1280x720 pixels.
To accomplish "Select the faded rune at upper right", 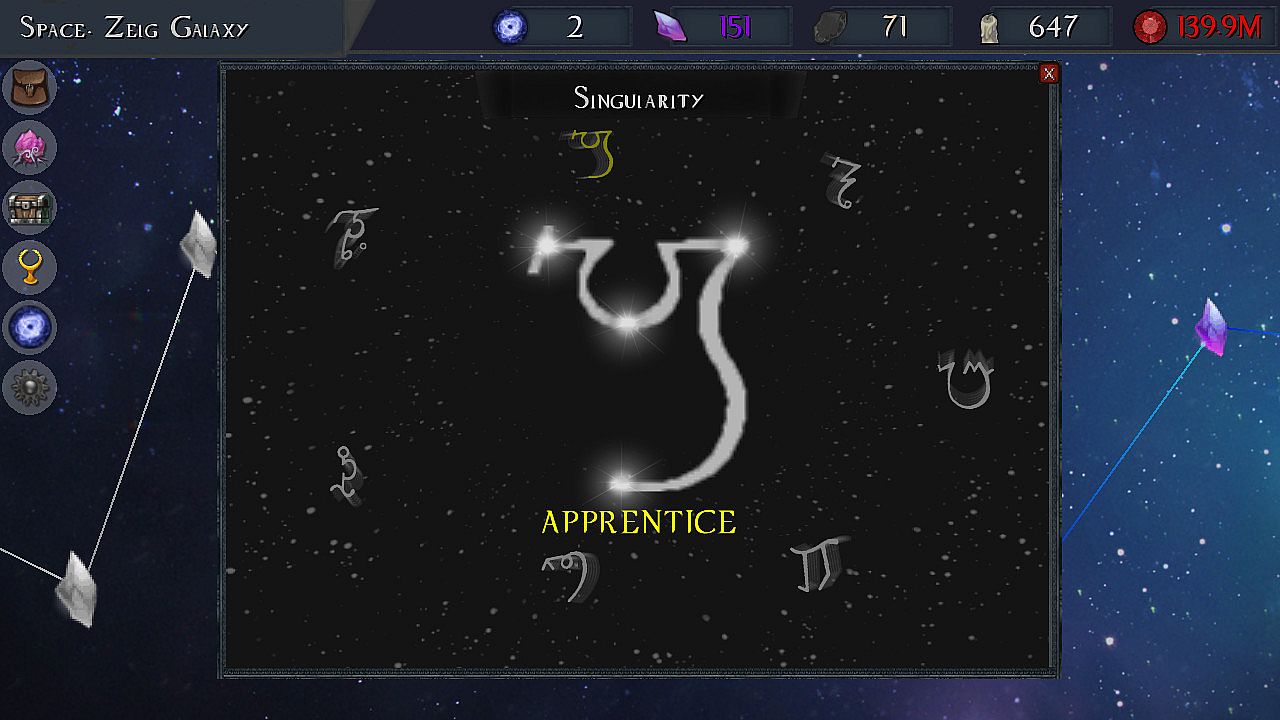I will coord(842,181).
